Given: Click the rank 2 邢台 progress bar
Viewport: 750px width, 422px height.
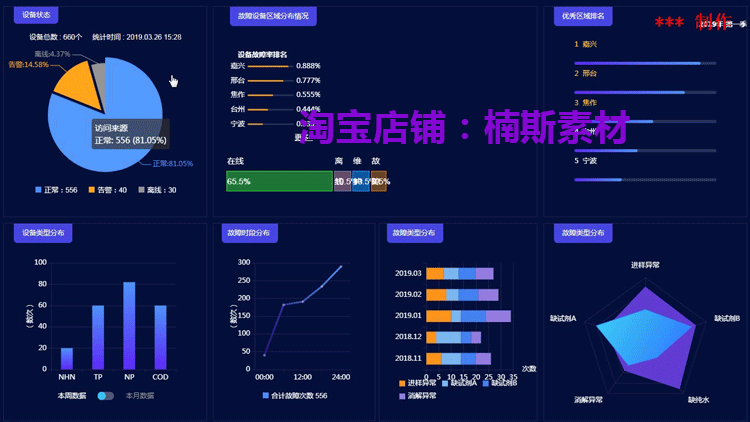Looking at the screenshot, I should [x=645, y=92].
